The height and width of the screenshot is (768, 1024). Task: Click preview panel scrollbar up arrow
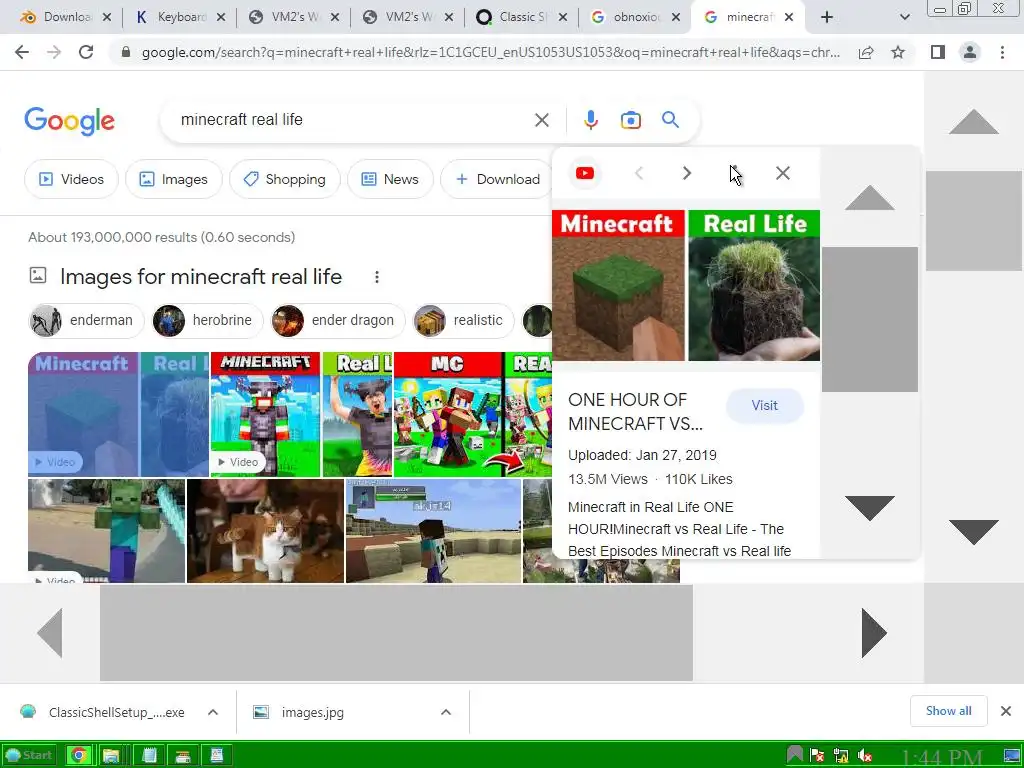tap(869, 197)
